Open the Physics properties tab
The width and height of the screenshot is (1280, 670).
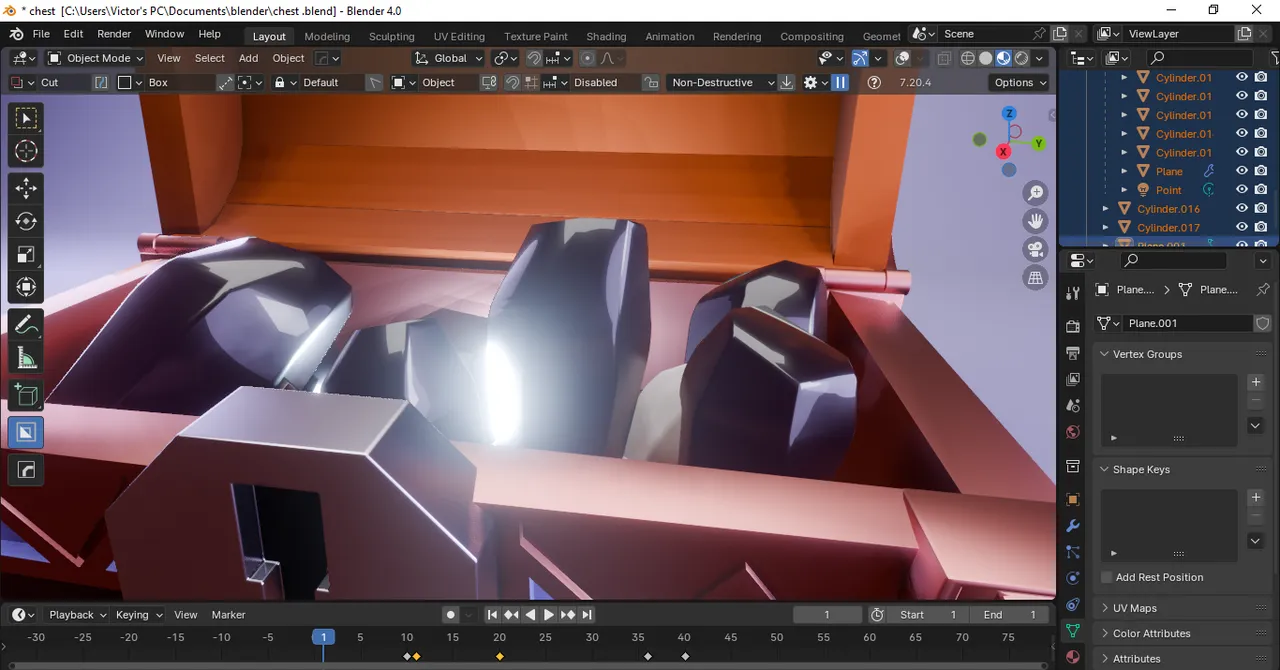[x=1073, y=578]
